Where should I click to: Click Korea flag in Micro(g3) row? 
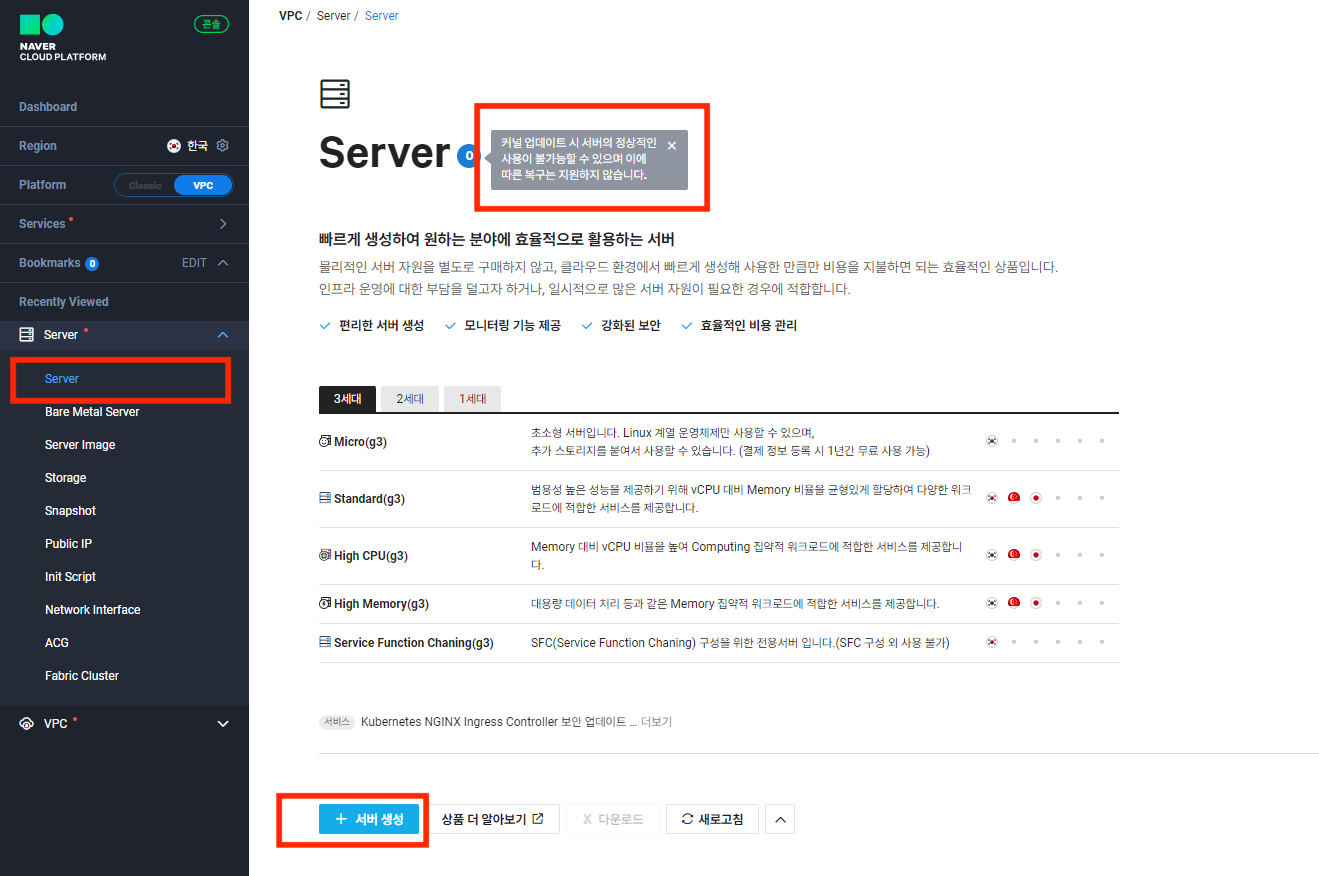click(x=992, y=441)
